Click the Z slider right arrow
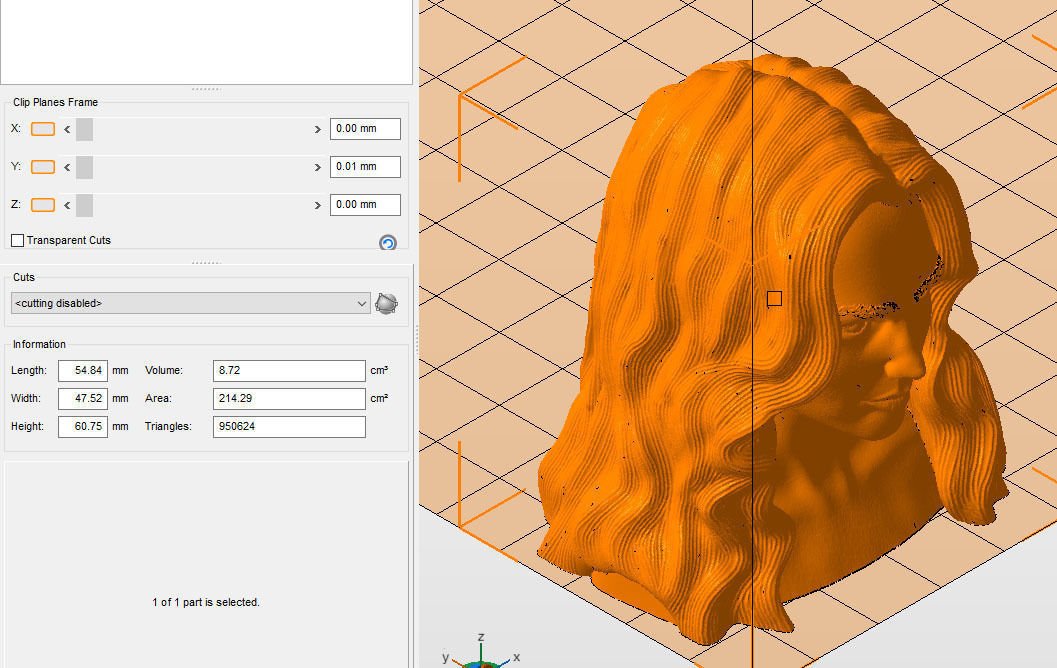Image resolution: width=1057 pixels, height=668 pixels. point(318,205)
